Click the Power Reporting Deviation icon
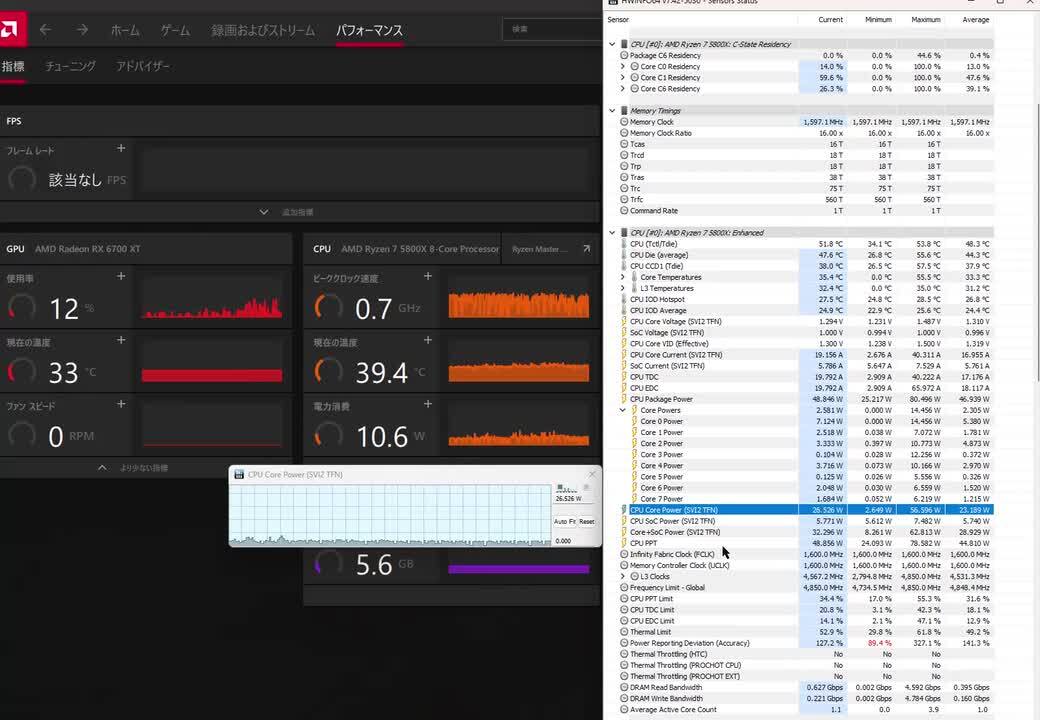Image resolution: width=1040 pixels, height=720 pixels. 624,643
